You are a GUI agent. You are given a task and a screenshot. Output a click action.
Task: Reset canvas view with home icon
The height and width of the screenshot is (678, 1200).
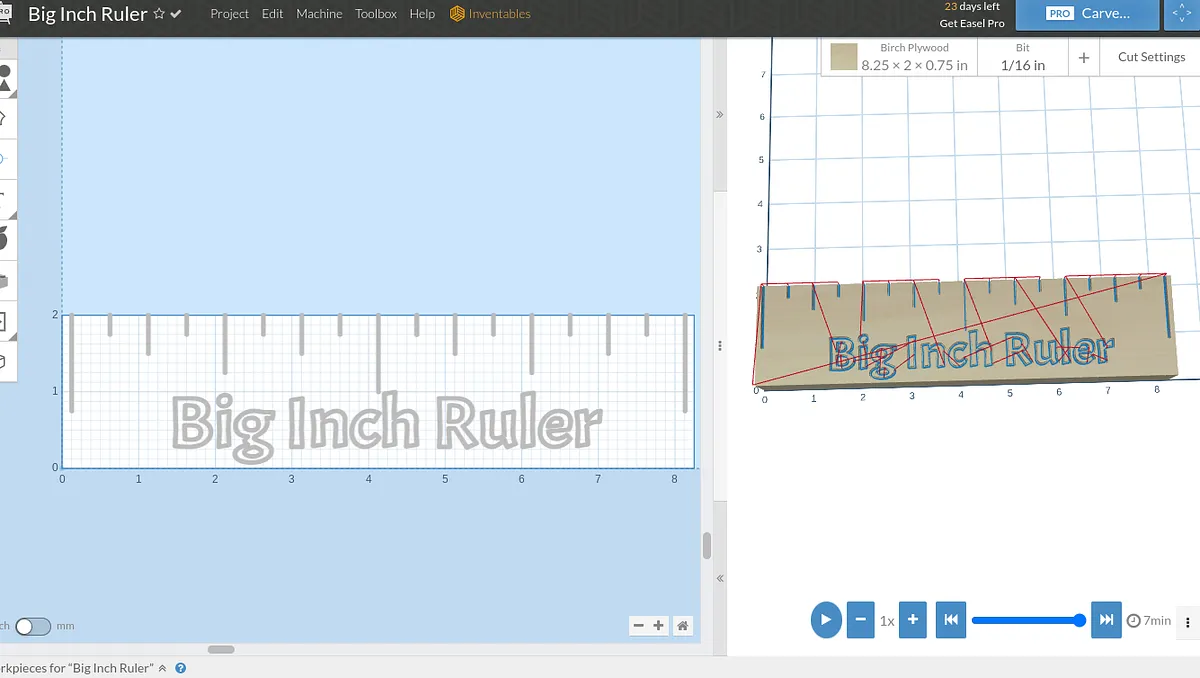(682, 626)
